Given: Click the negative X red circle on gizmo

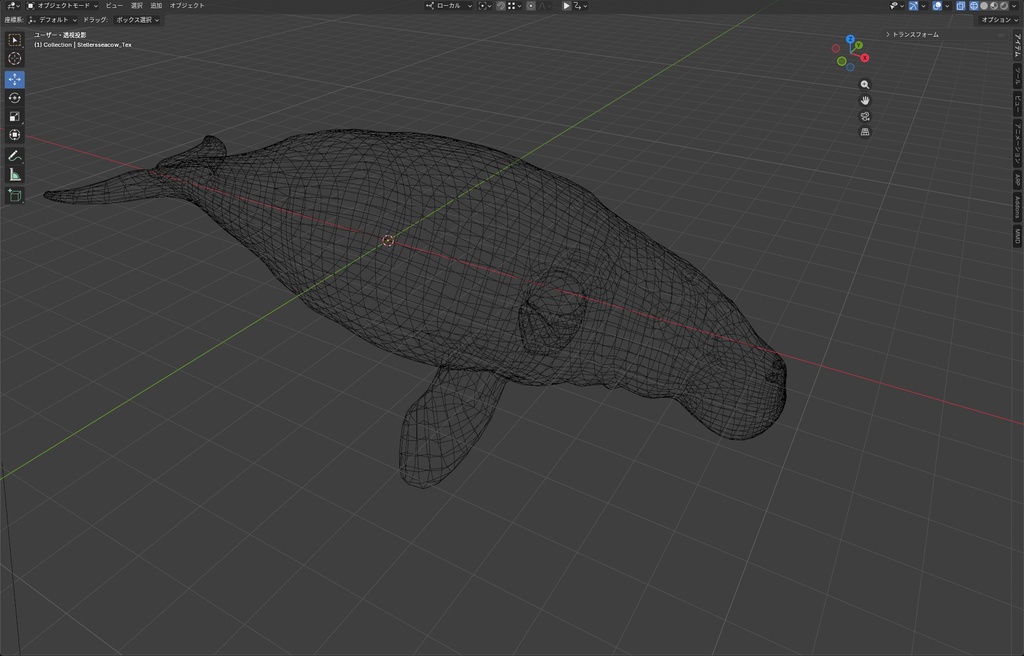Looking at the screenshot, I should pos(835,48).
